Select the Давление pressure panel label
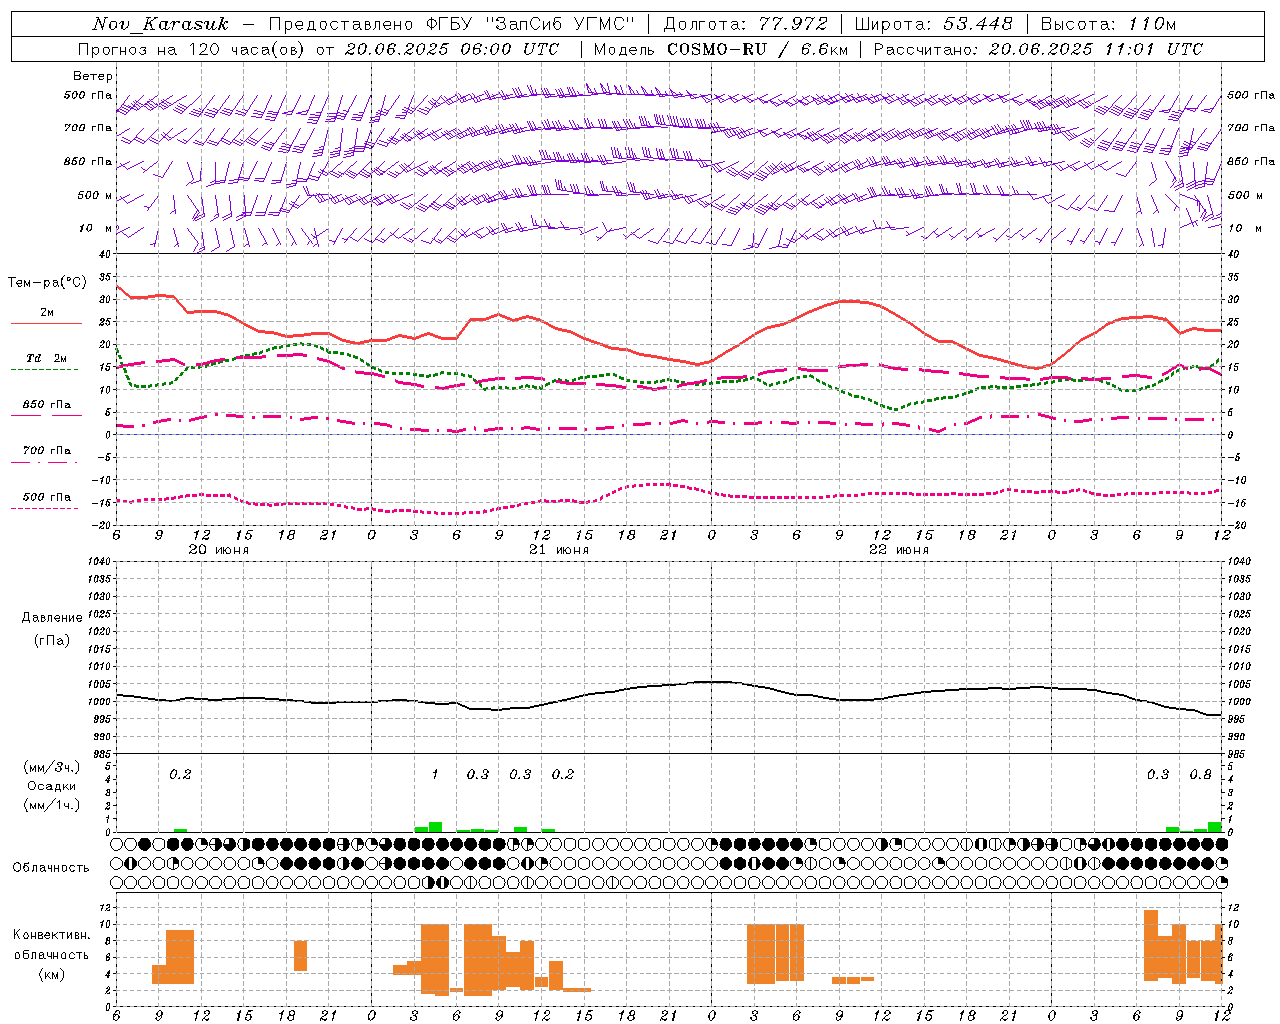The image size is (1280, 1024). [x=52, y=618]
